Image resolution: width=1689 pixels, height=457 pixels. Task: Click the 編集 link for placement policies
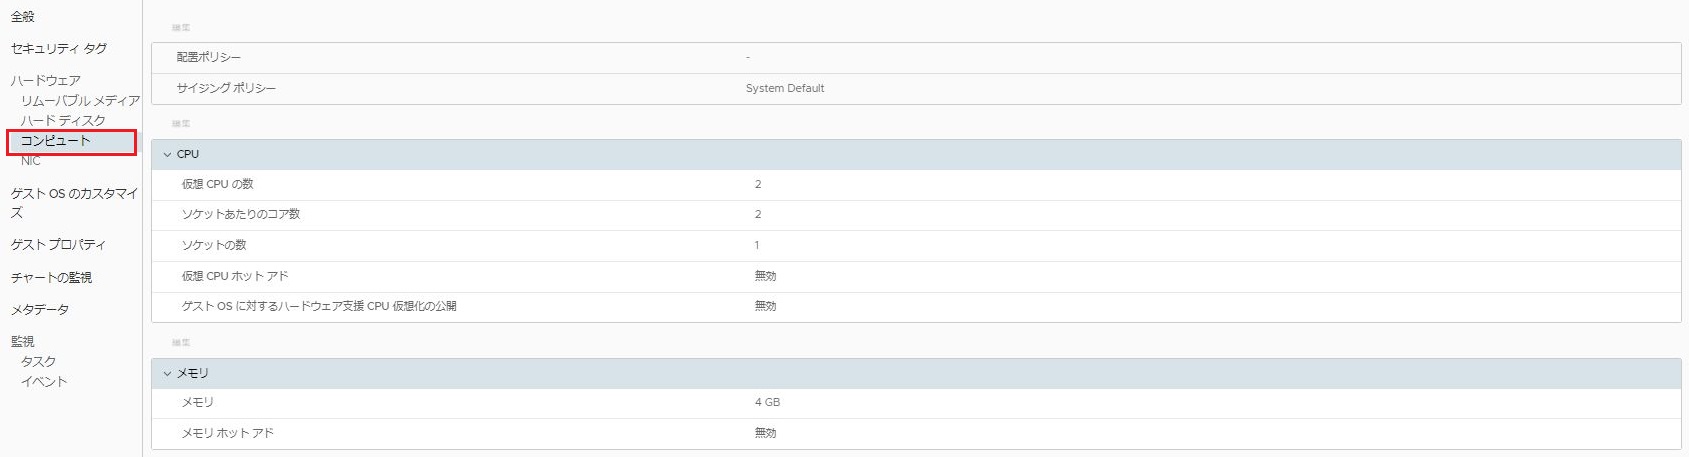coord(181,28)
